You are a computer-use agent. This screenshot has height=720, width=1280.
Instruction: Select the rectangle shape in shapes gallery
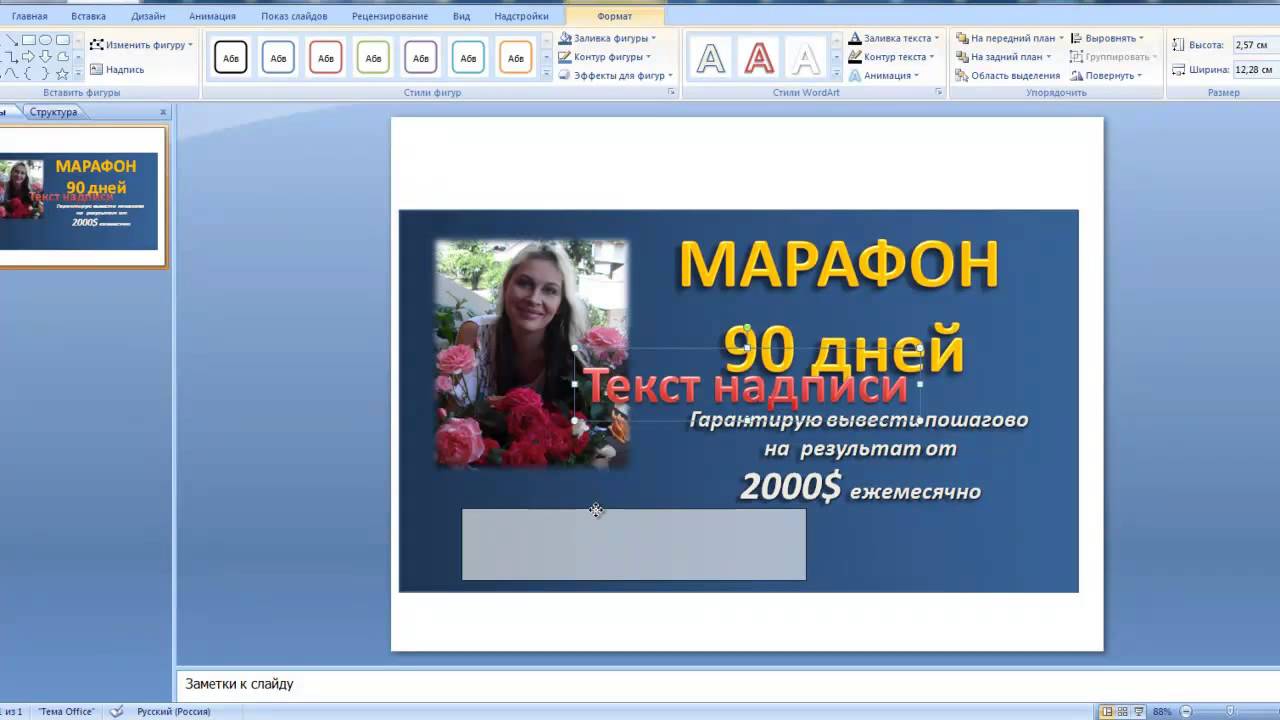click(29, 40)
